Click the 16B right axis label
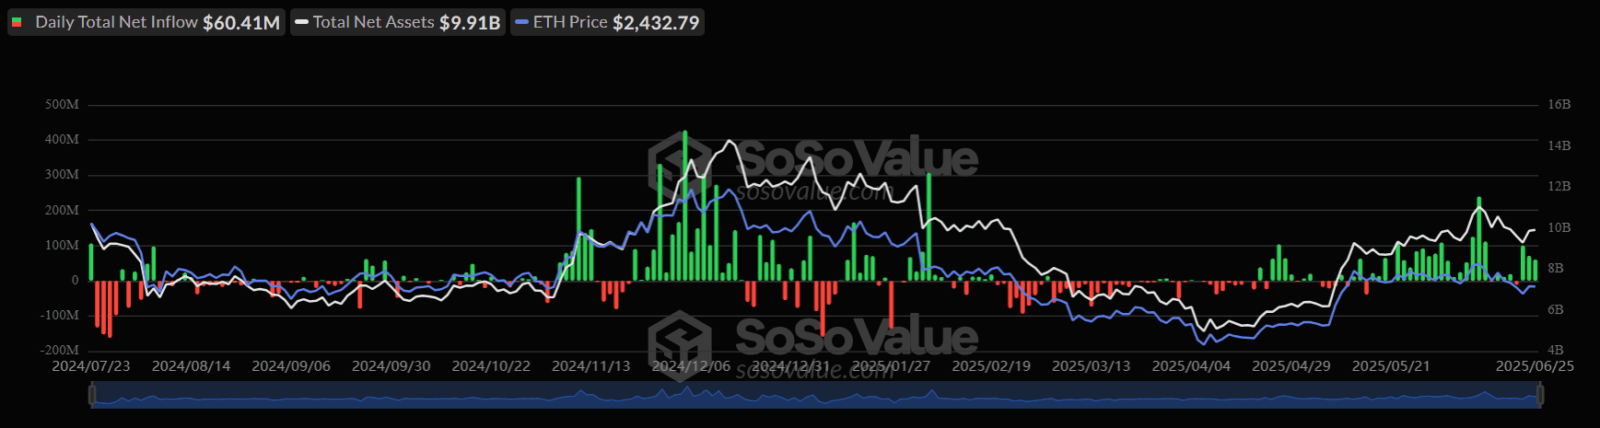The height and width of the screenshot is (428, 1600). click(x=1559, y=104)
